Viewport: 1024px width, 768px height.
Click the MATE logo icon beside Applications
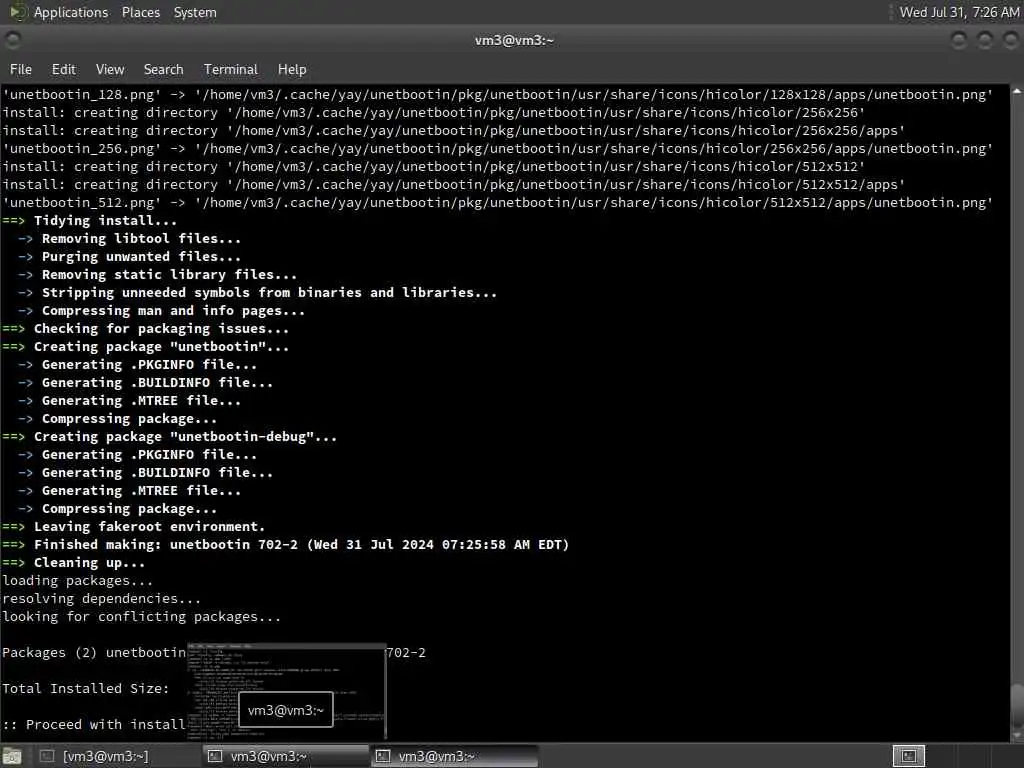click(18, 12)
